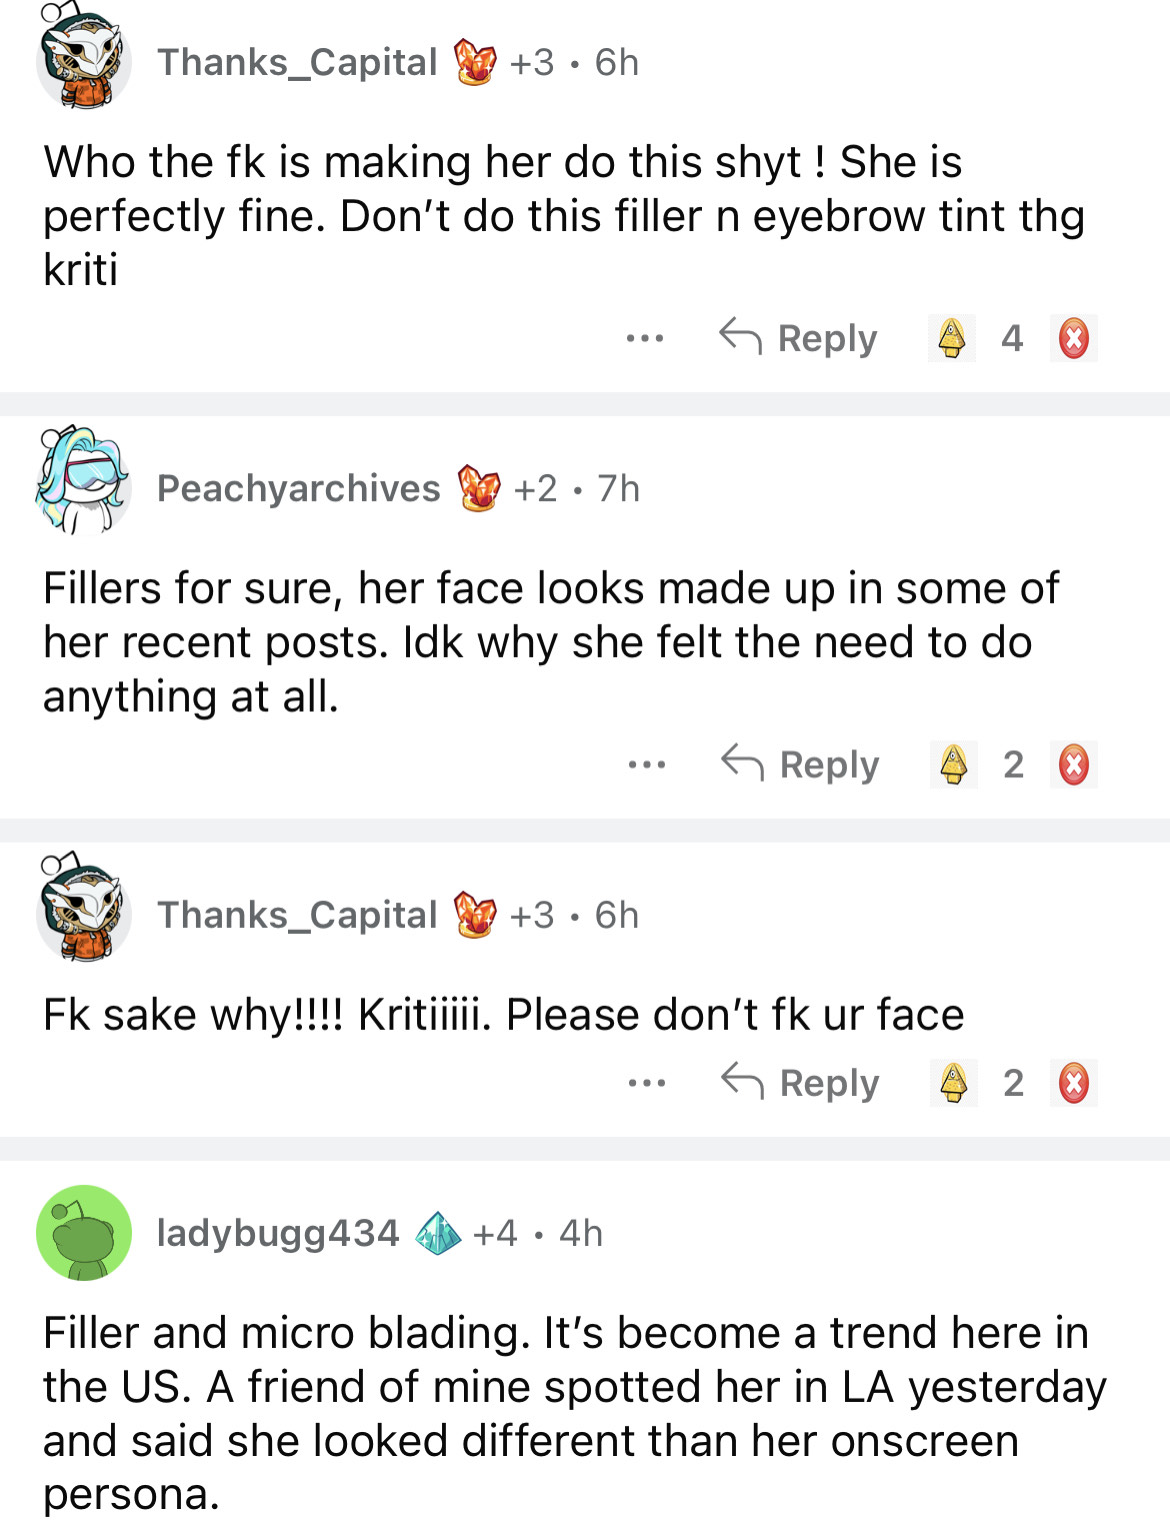Downvote the "Fk sake why" comment
This screenshot has height=1522, width=1170.
(x=1074, y=1083)
